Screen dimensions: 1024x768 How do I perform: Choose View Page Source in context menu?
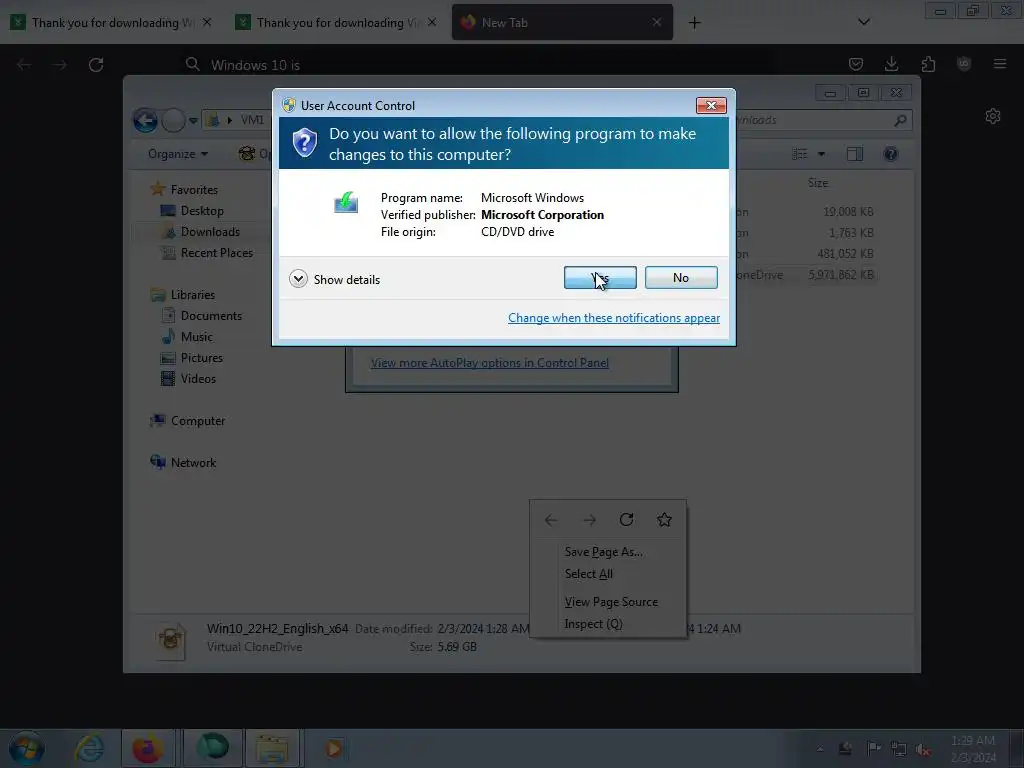tap(611, 602)
